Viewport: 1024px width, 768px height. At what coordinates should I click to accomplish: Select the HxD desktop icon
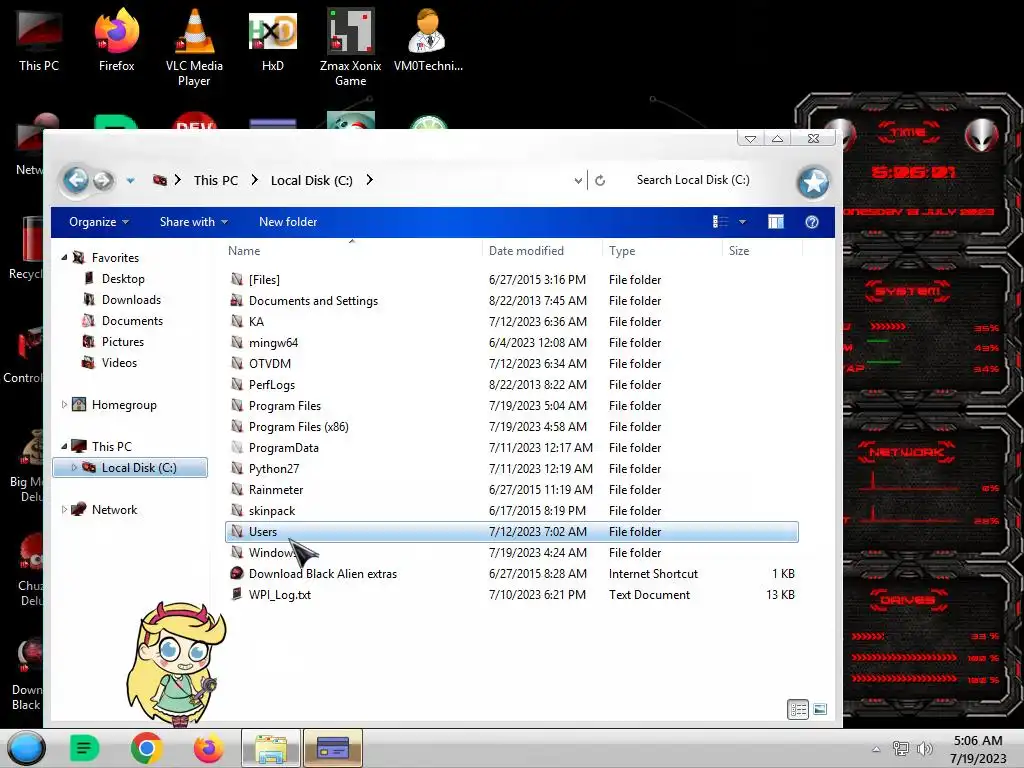point(272,40)
